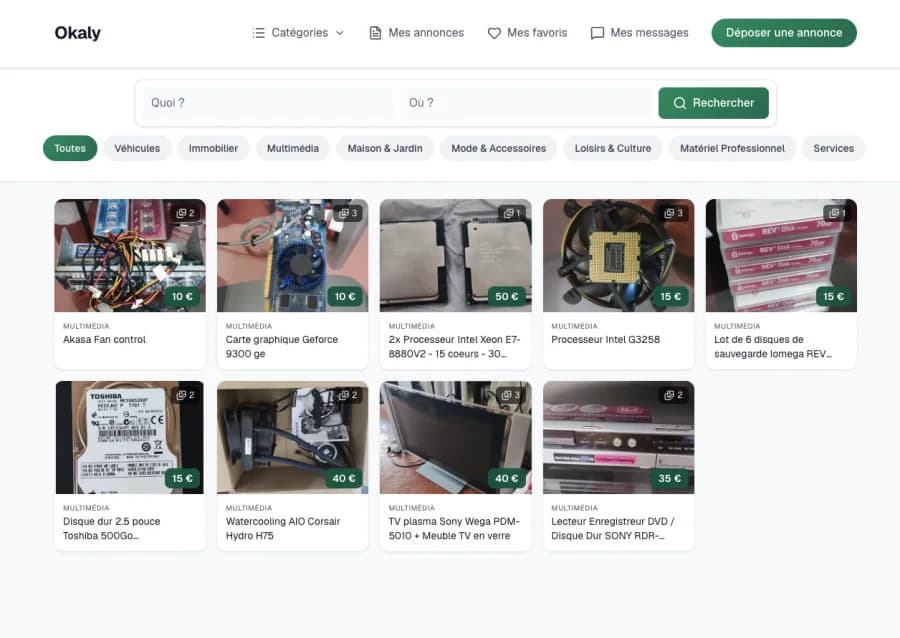
Task: Open the Corsair Hydro H75 photo
Action: 293,437
